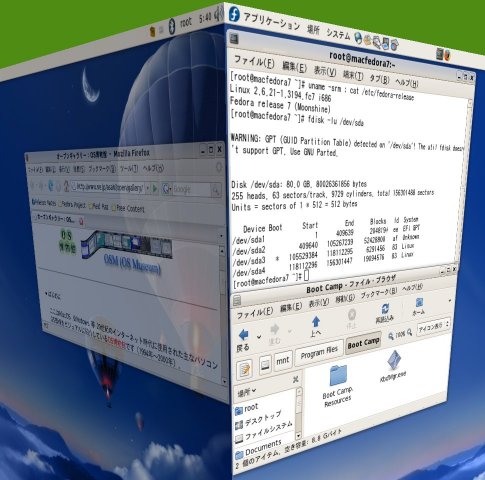Select the mnt path button

(x=283, y=360)
